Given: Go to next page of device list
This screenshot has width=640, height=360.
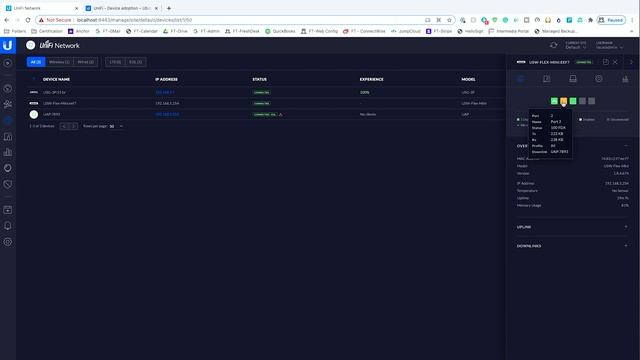Looking at the screenshot, I should pyautogui.click(x=73, y=126).
